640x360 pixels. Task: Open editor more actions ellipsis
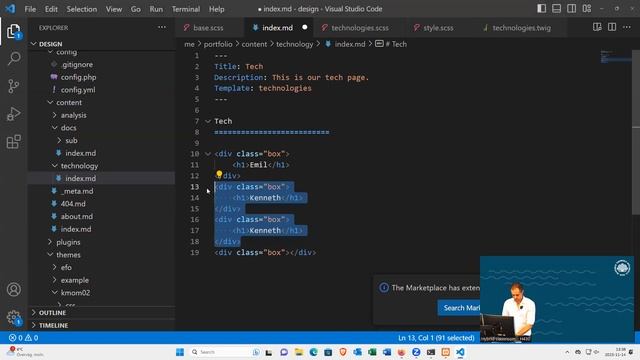pyautogui.click(x=627, y=27)
